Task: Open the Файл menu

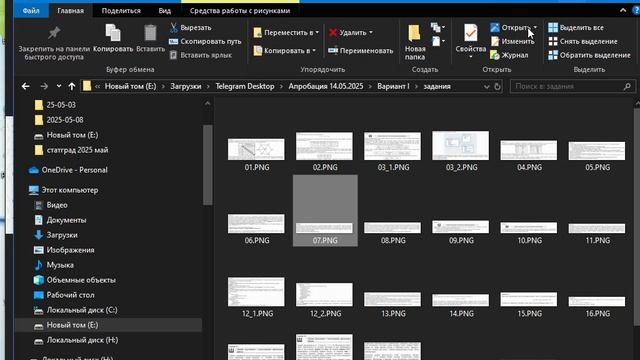Action: pyautogui.click(x=31, y=11)
